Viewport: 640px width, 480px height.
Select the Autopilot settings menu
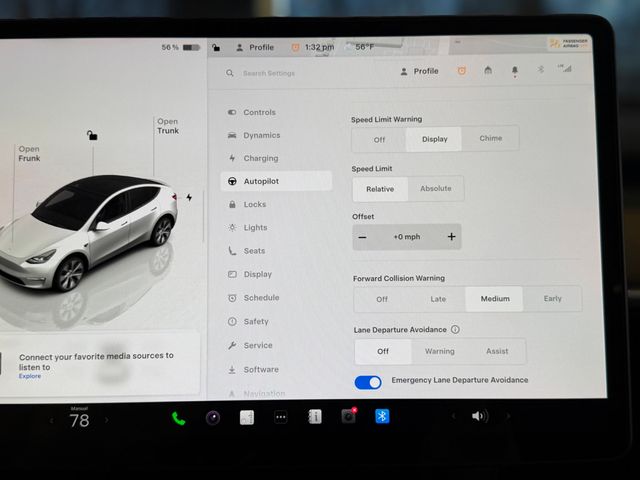(x=276, y=181)
